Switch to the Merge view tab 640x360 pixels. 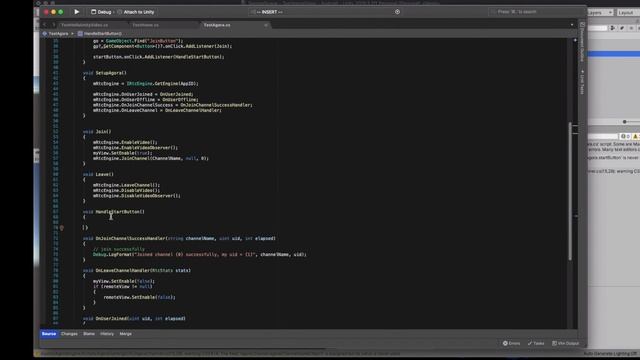[125, 333]
